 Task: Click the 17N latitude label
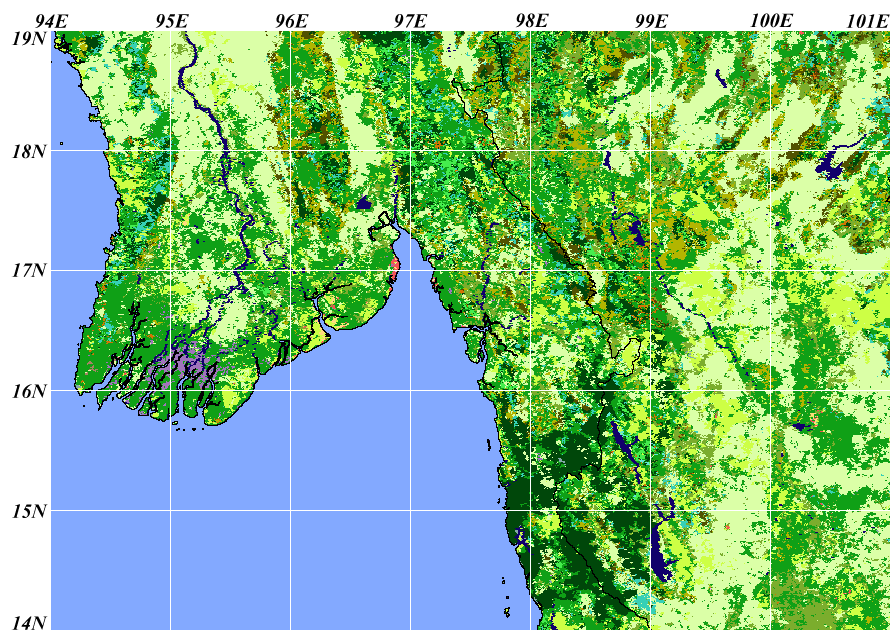28,271
